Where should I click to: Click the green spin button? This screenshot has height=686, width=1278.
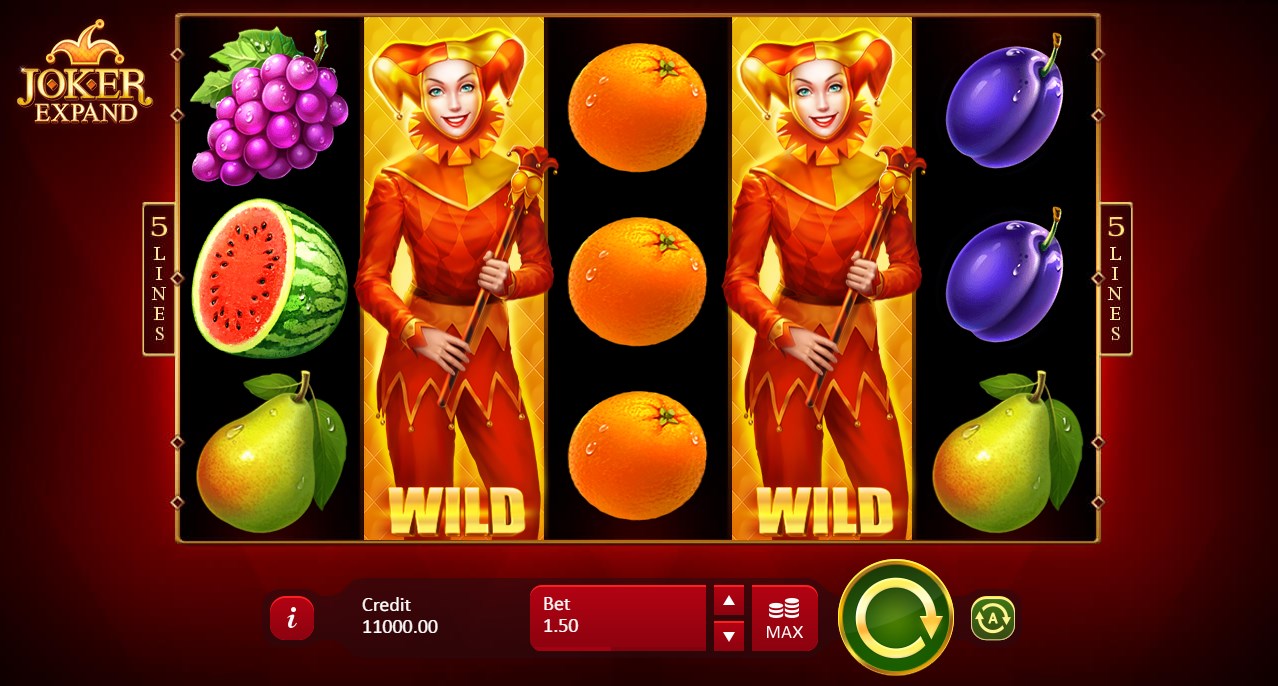(x=895, y=617)
